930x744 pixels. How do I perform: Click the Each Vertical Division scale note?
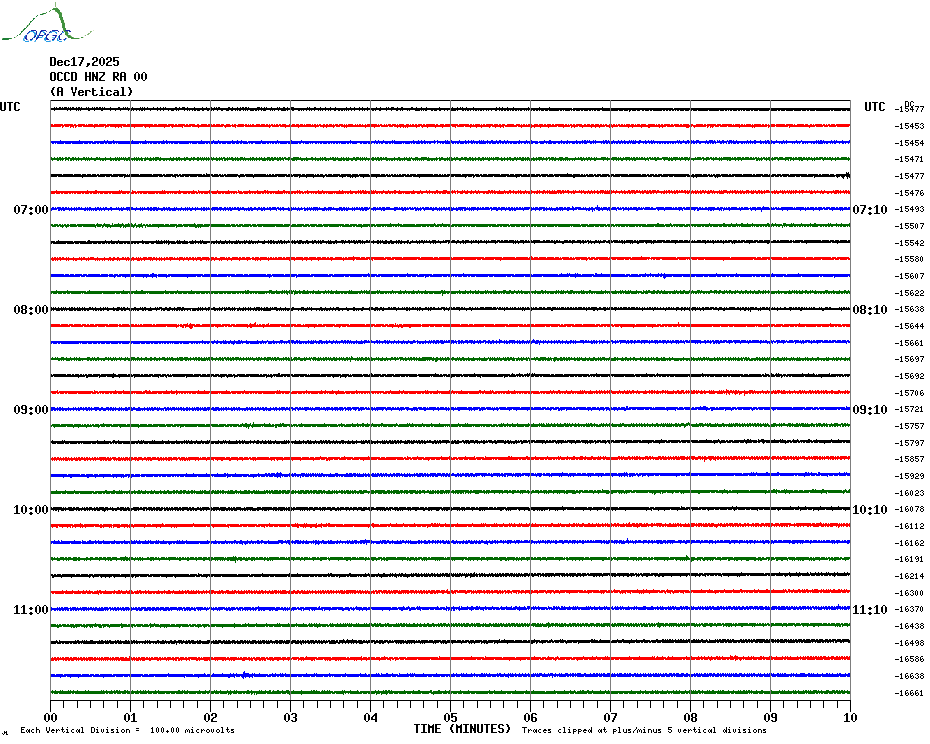point(127,730)
